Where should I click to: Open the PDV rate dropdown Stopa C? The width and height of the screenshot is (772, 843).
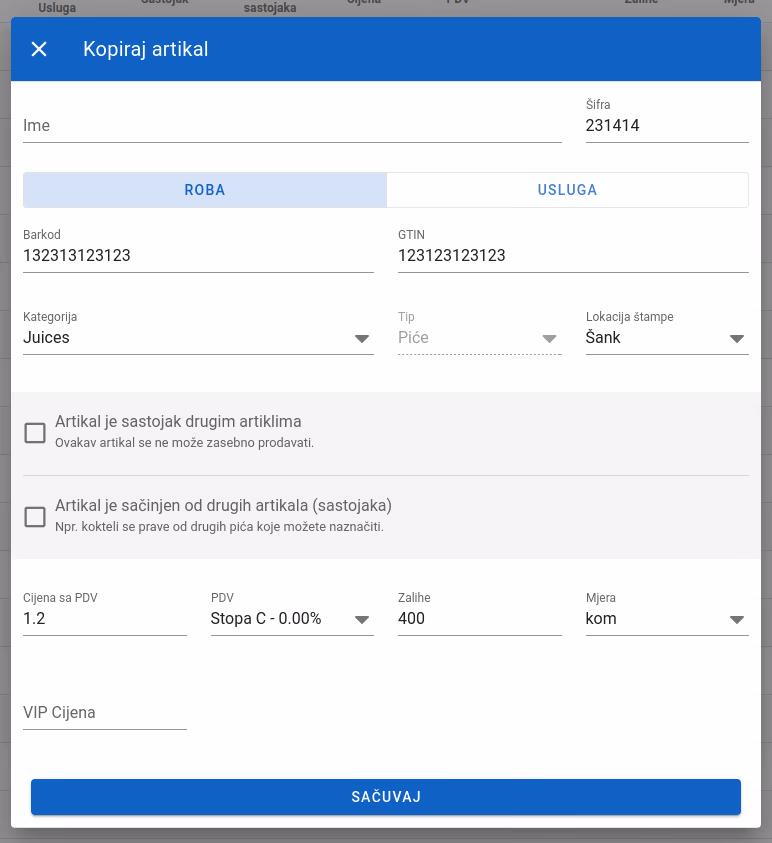click(292, 619)
